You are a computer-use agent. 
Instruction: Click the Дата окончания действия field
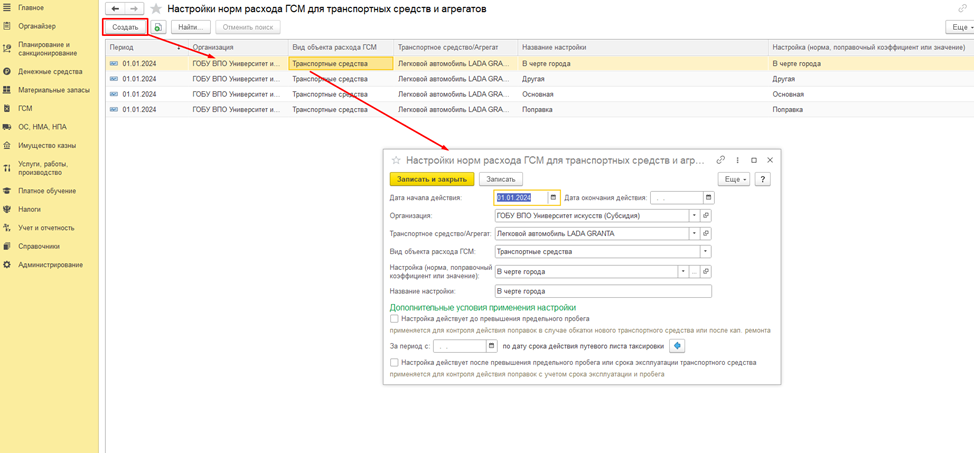[x=677, y=198]
